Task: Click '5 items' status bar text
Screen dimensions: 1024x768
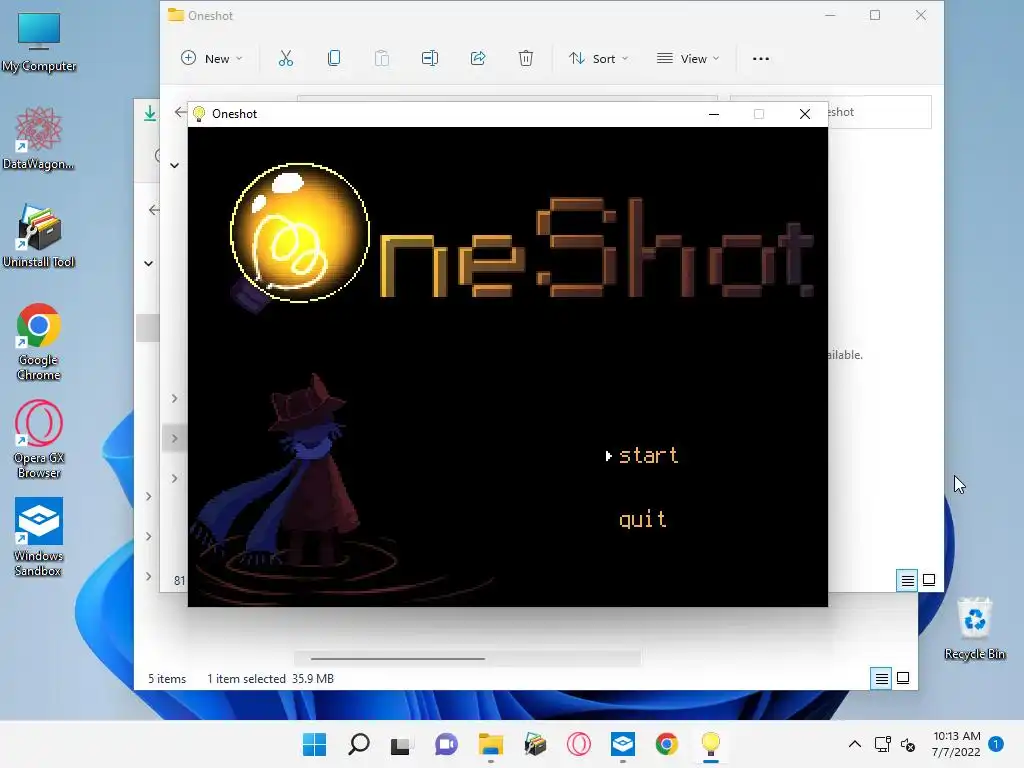Action: 167,679
